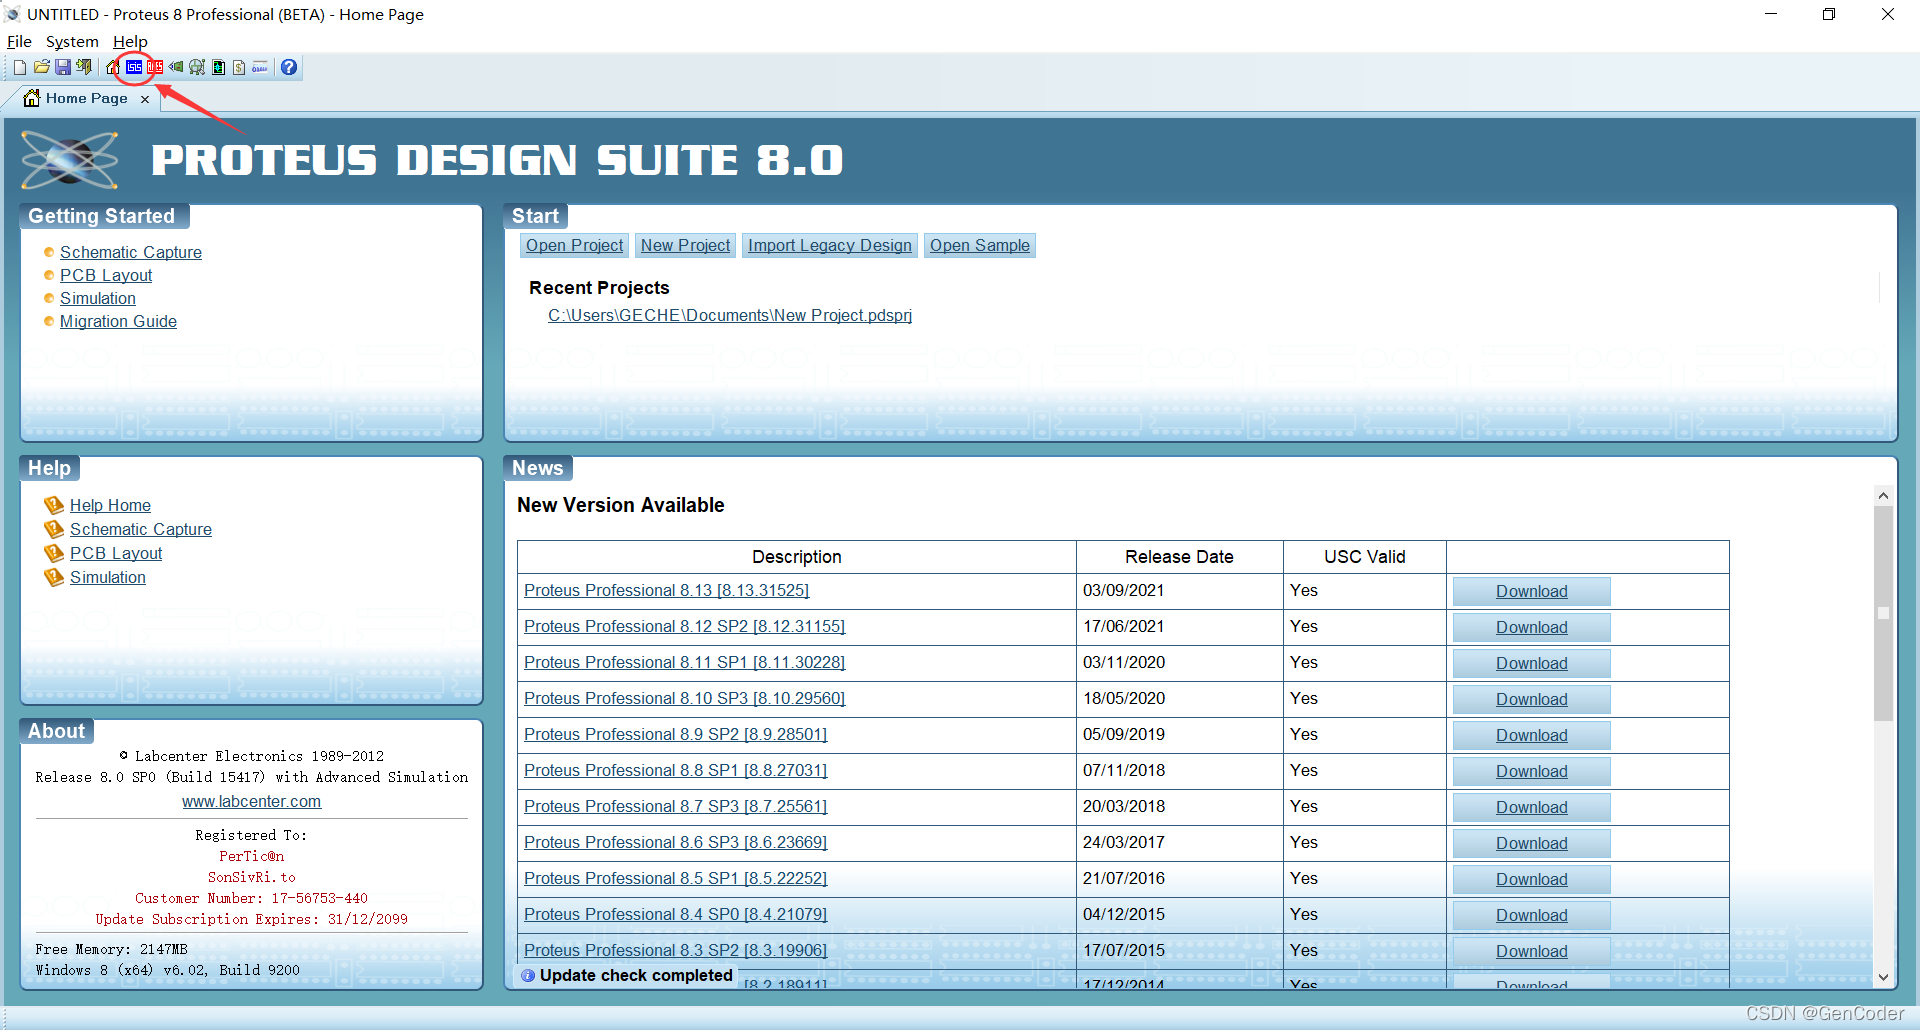Open Proteus Professional 8.3 SP2 link
This screenshot has height=1030, width=1920.
point(676,950)
